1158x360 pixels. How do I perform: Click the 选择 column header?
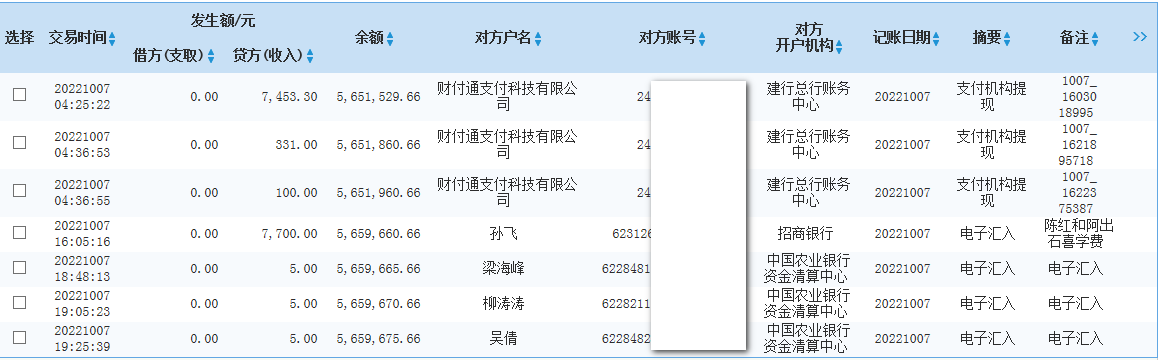click(x=19, y=38)
